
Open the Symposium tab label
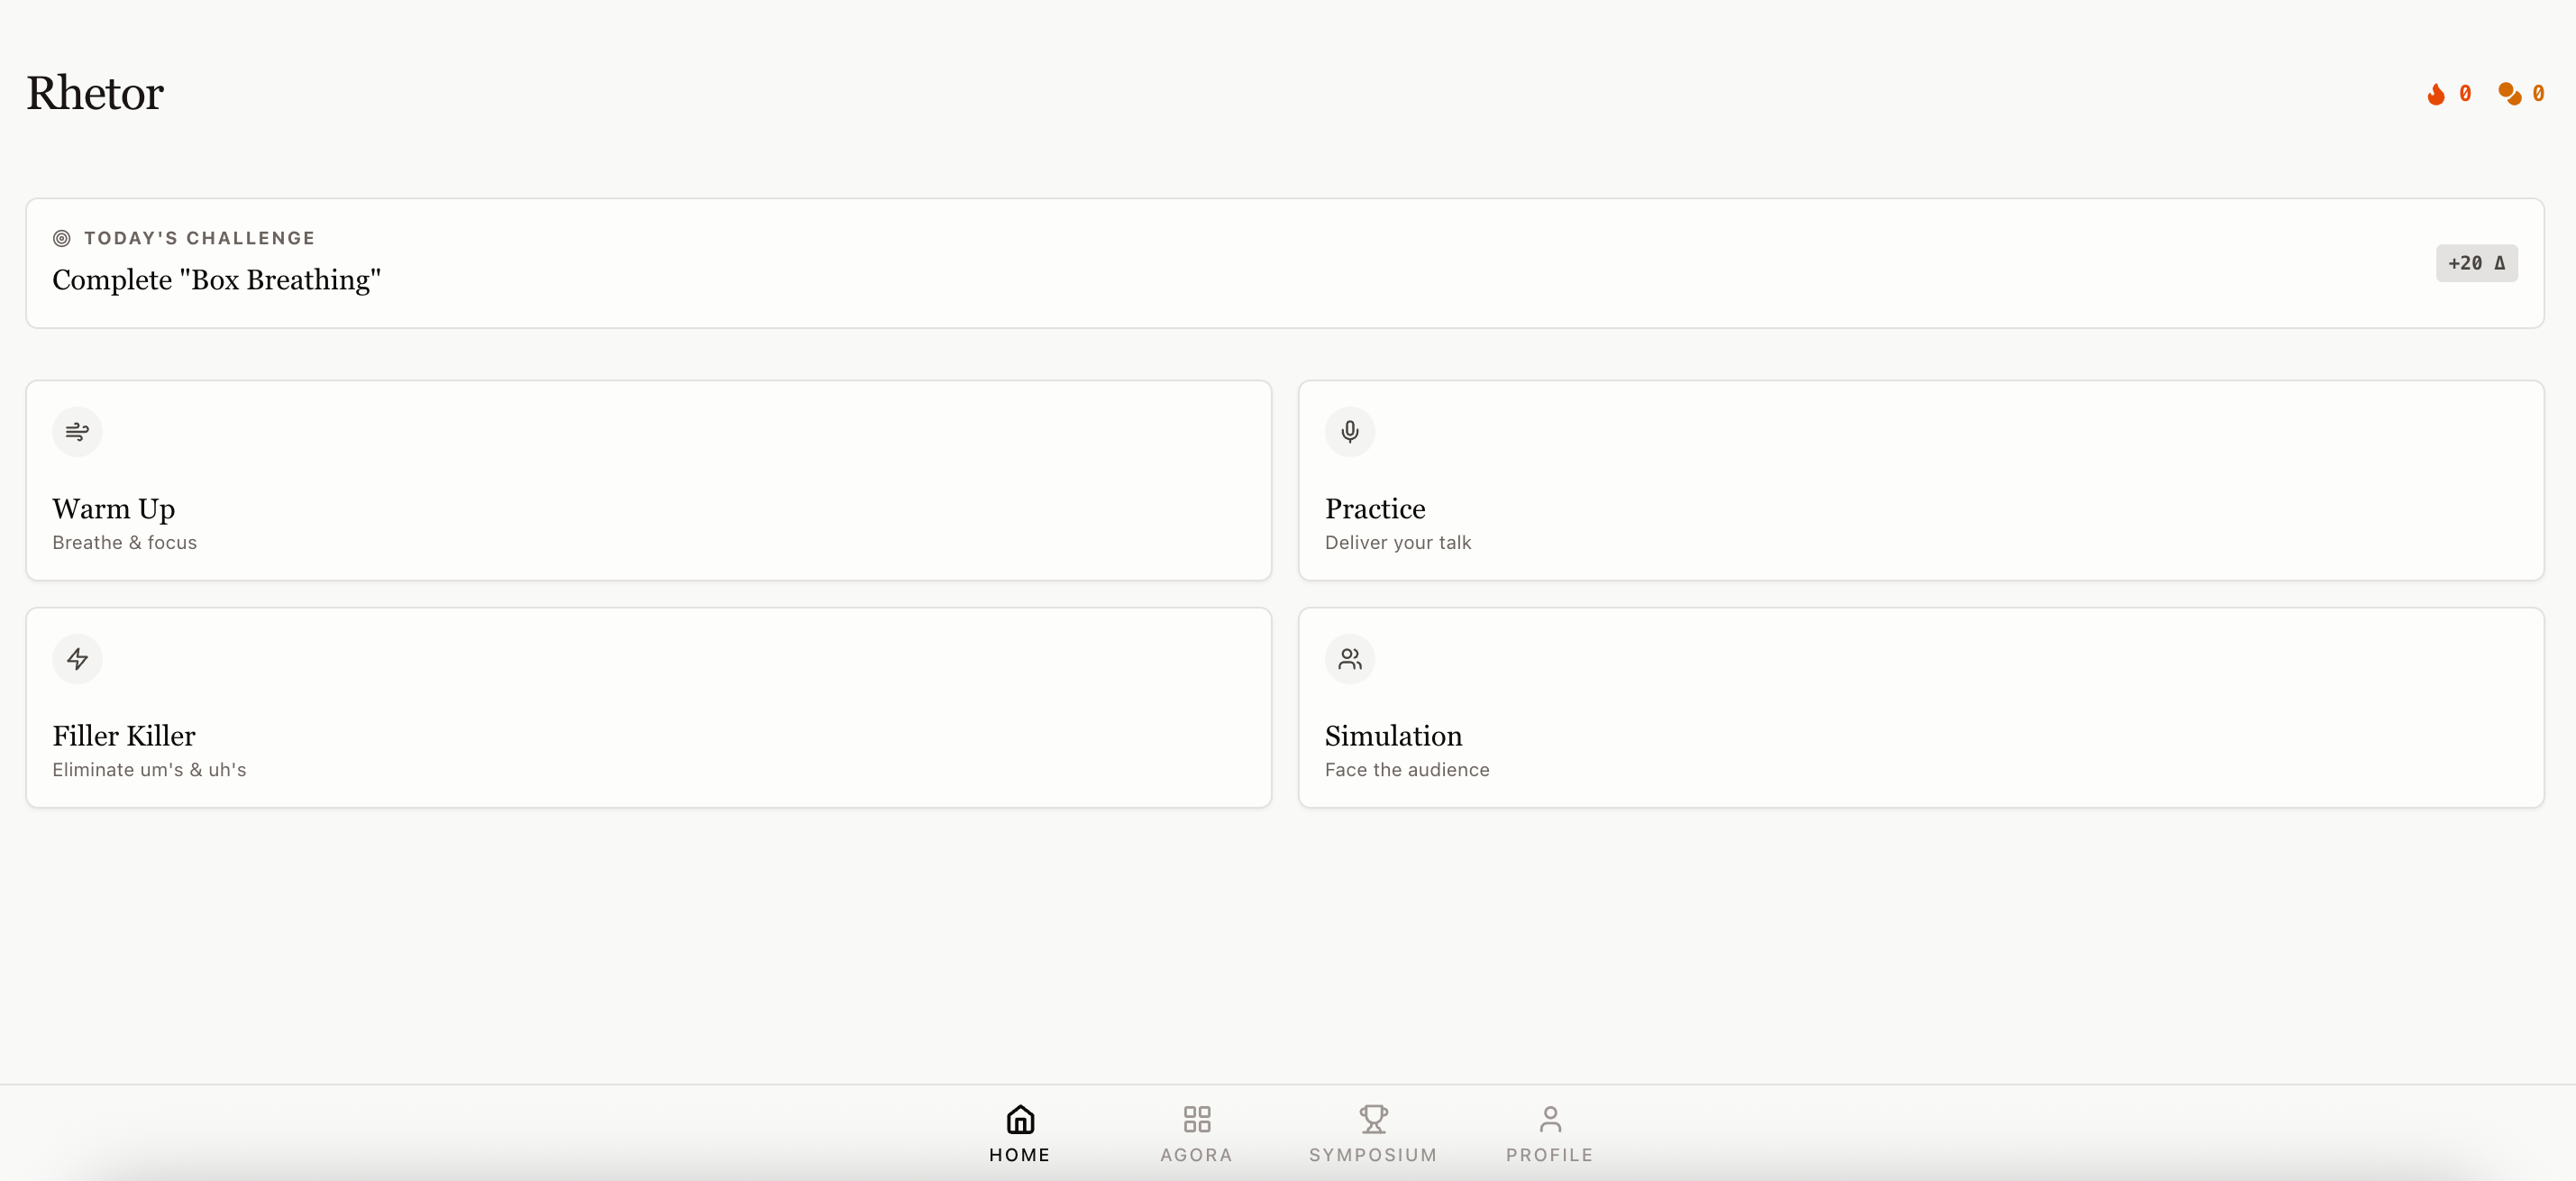tap(1373, 1155)
